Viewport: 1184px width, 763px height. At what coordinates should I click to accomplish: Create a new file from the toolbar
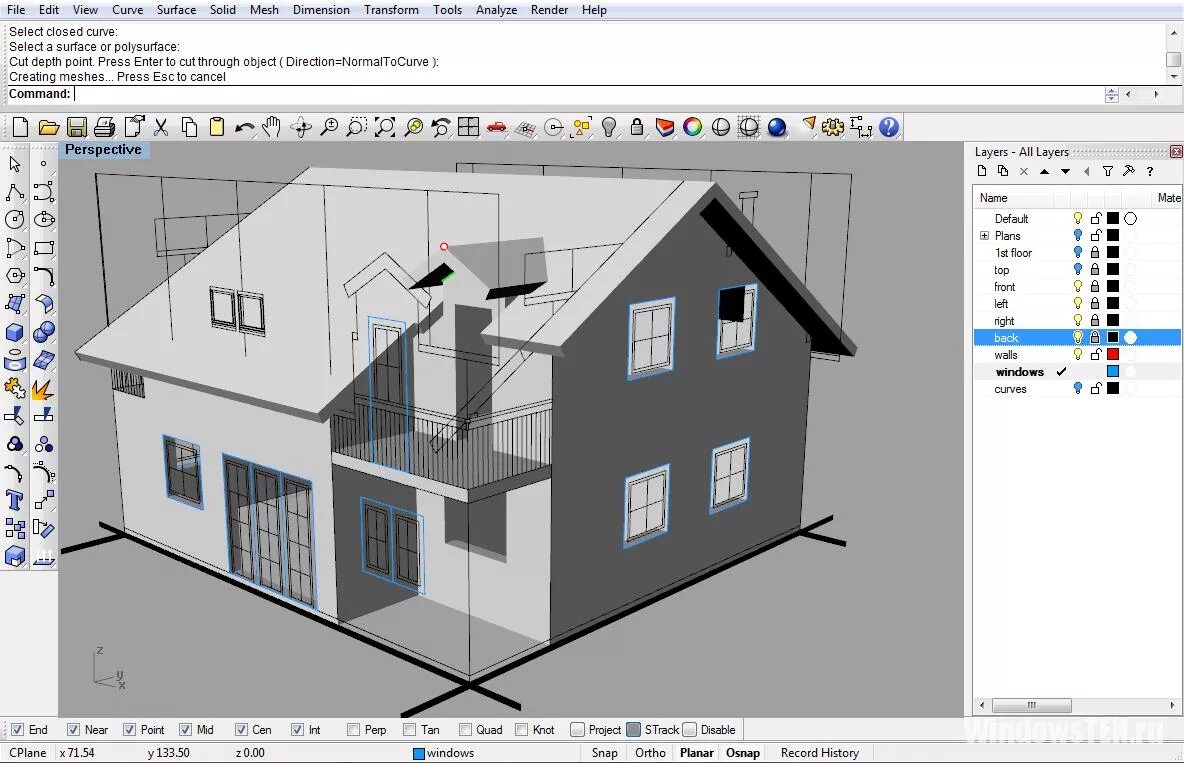(20, 127)
